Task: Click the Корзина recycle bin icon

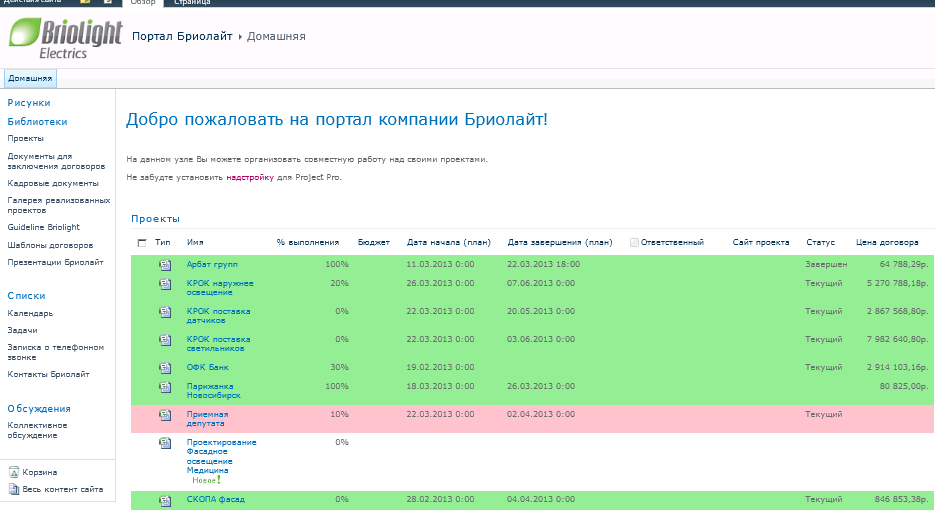Action: [14, 472]
